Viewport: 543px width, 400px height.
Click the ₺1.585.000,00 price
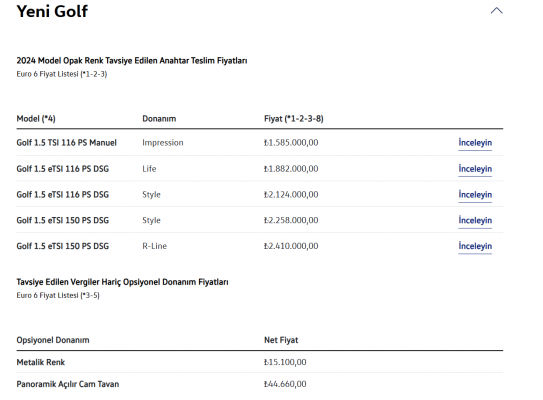[x=291, y=143]
